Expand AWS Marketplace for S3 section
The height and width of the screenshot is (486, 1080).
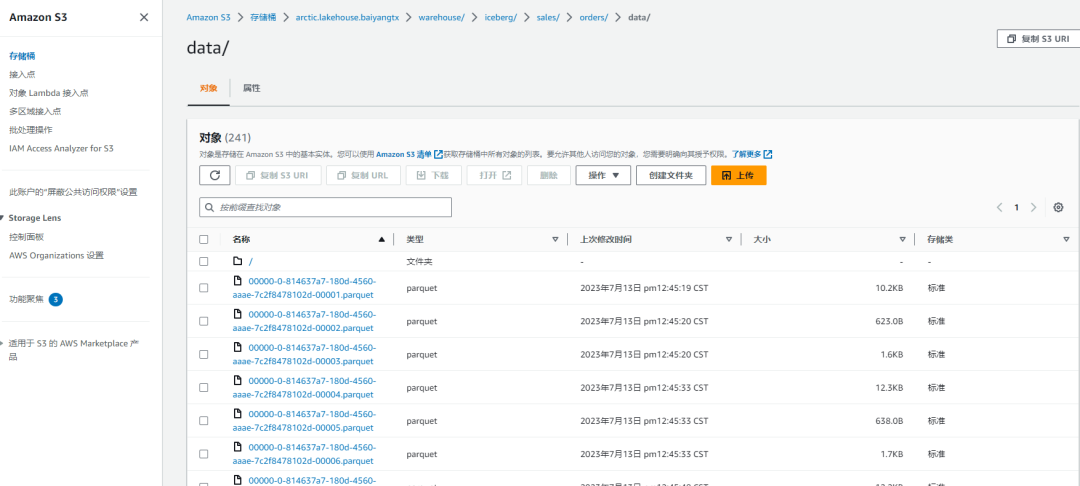coord(3,343)
